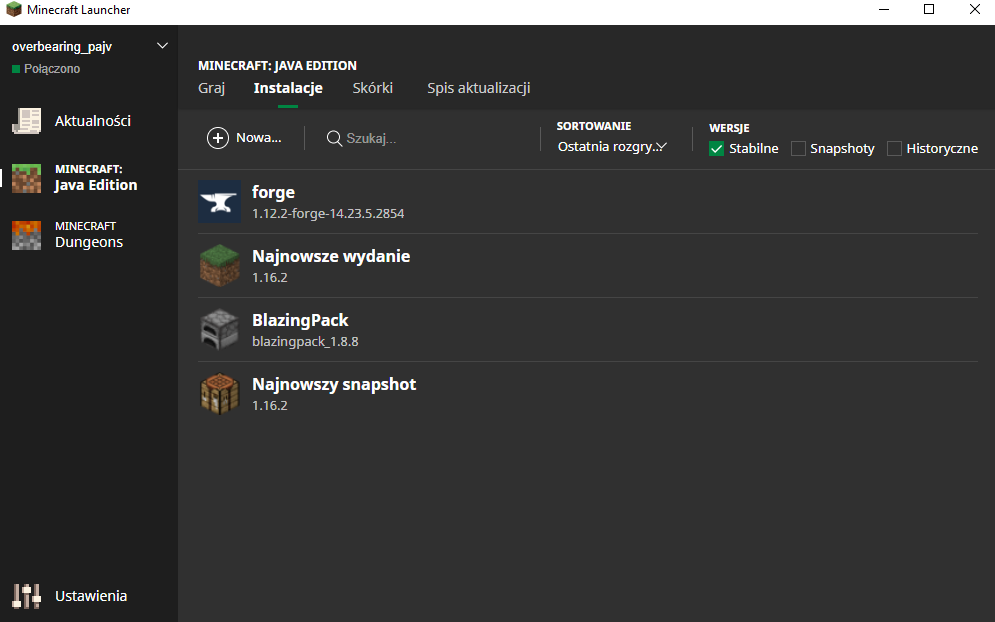Enable the Historyczne checkbox
Viewport: 995px width, 622px height.
[x=894, y=149]
